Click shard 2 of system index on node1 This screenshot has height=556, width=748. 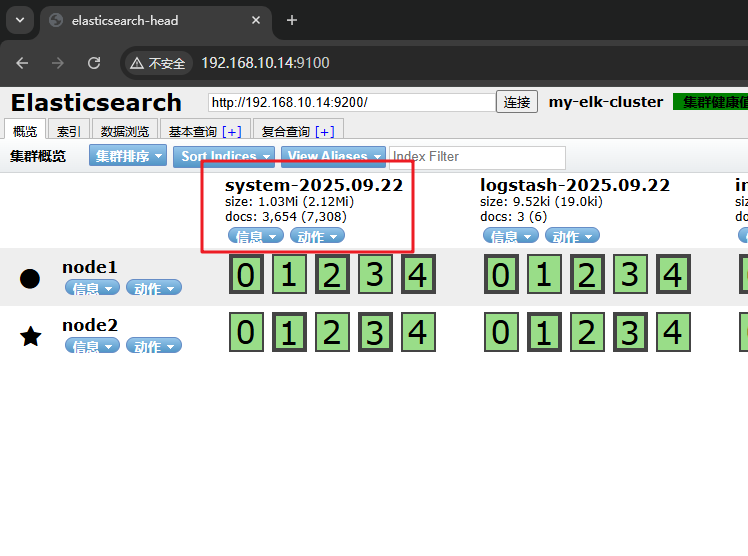332,274
